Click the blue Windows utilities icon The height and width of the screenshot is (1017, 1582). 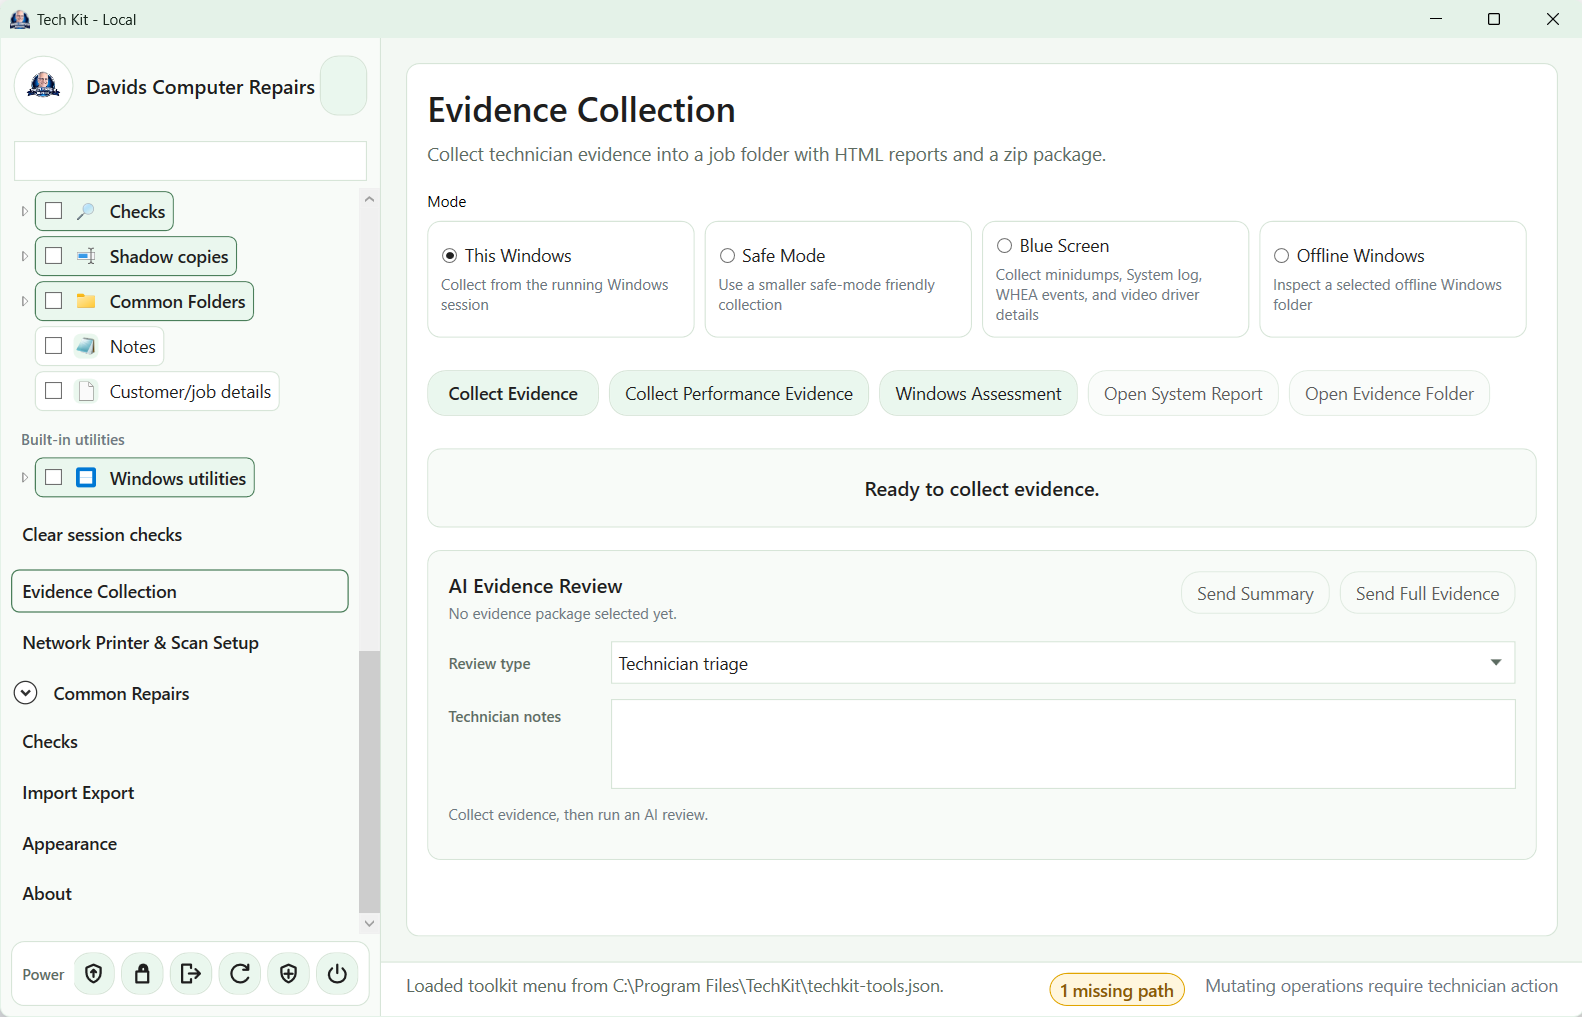[87, 478]
